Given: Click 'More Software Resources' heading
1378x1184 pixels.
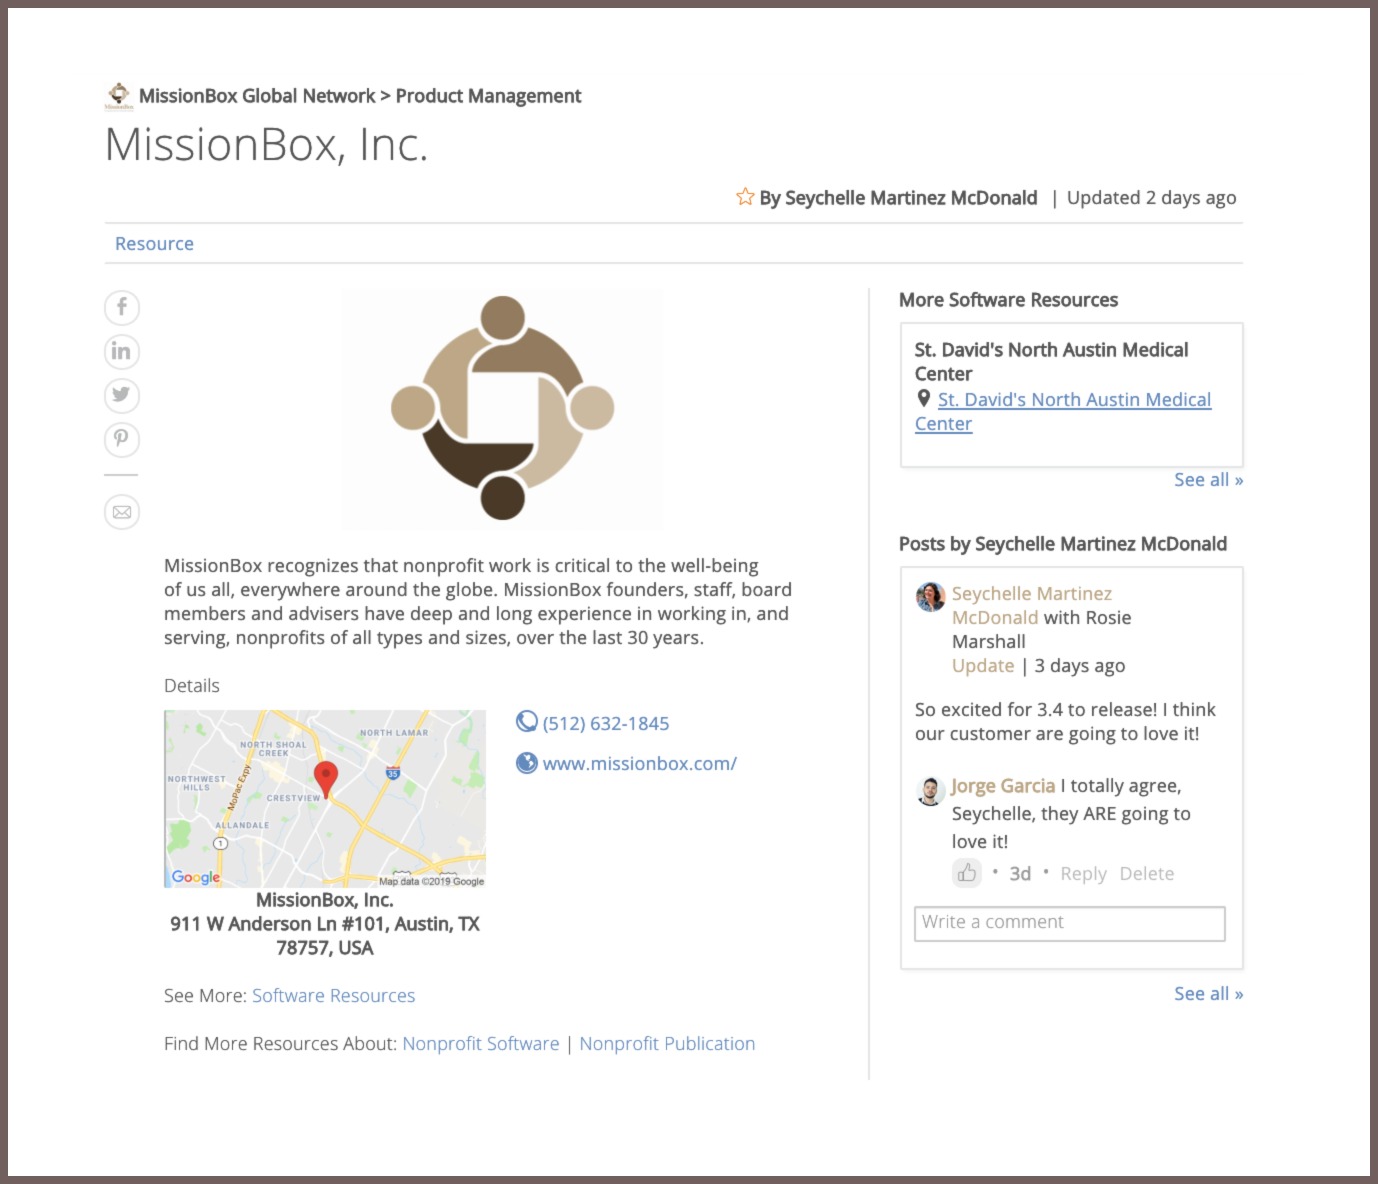Looking at the screenshot, I should (1008, 300).
